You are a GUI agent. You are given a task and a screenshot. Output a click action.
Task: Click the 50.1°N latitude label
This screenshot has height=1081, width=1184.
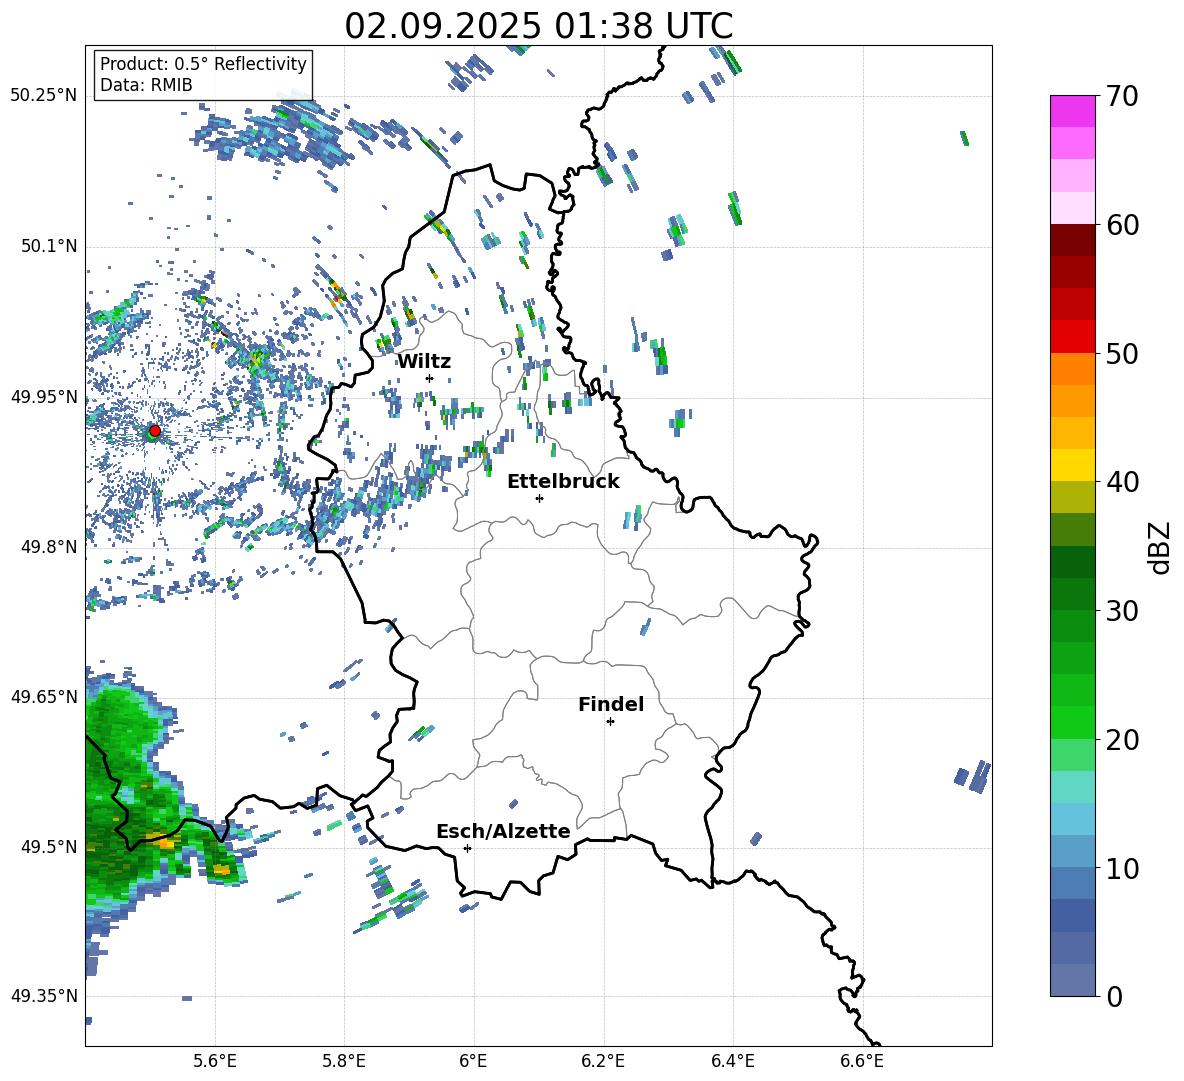tap(49, 247)
